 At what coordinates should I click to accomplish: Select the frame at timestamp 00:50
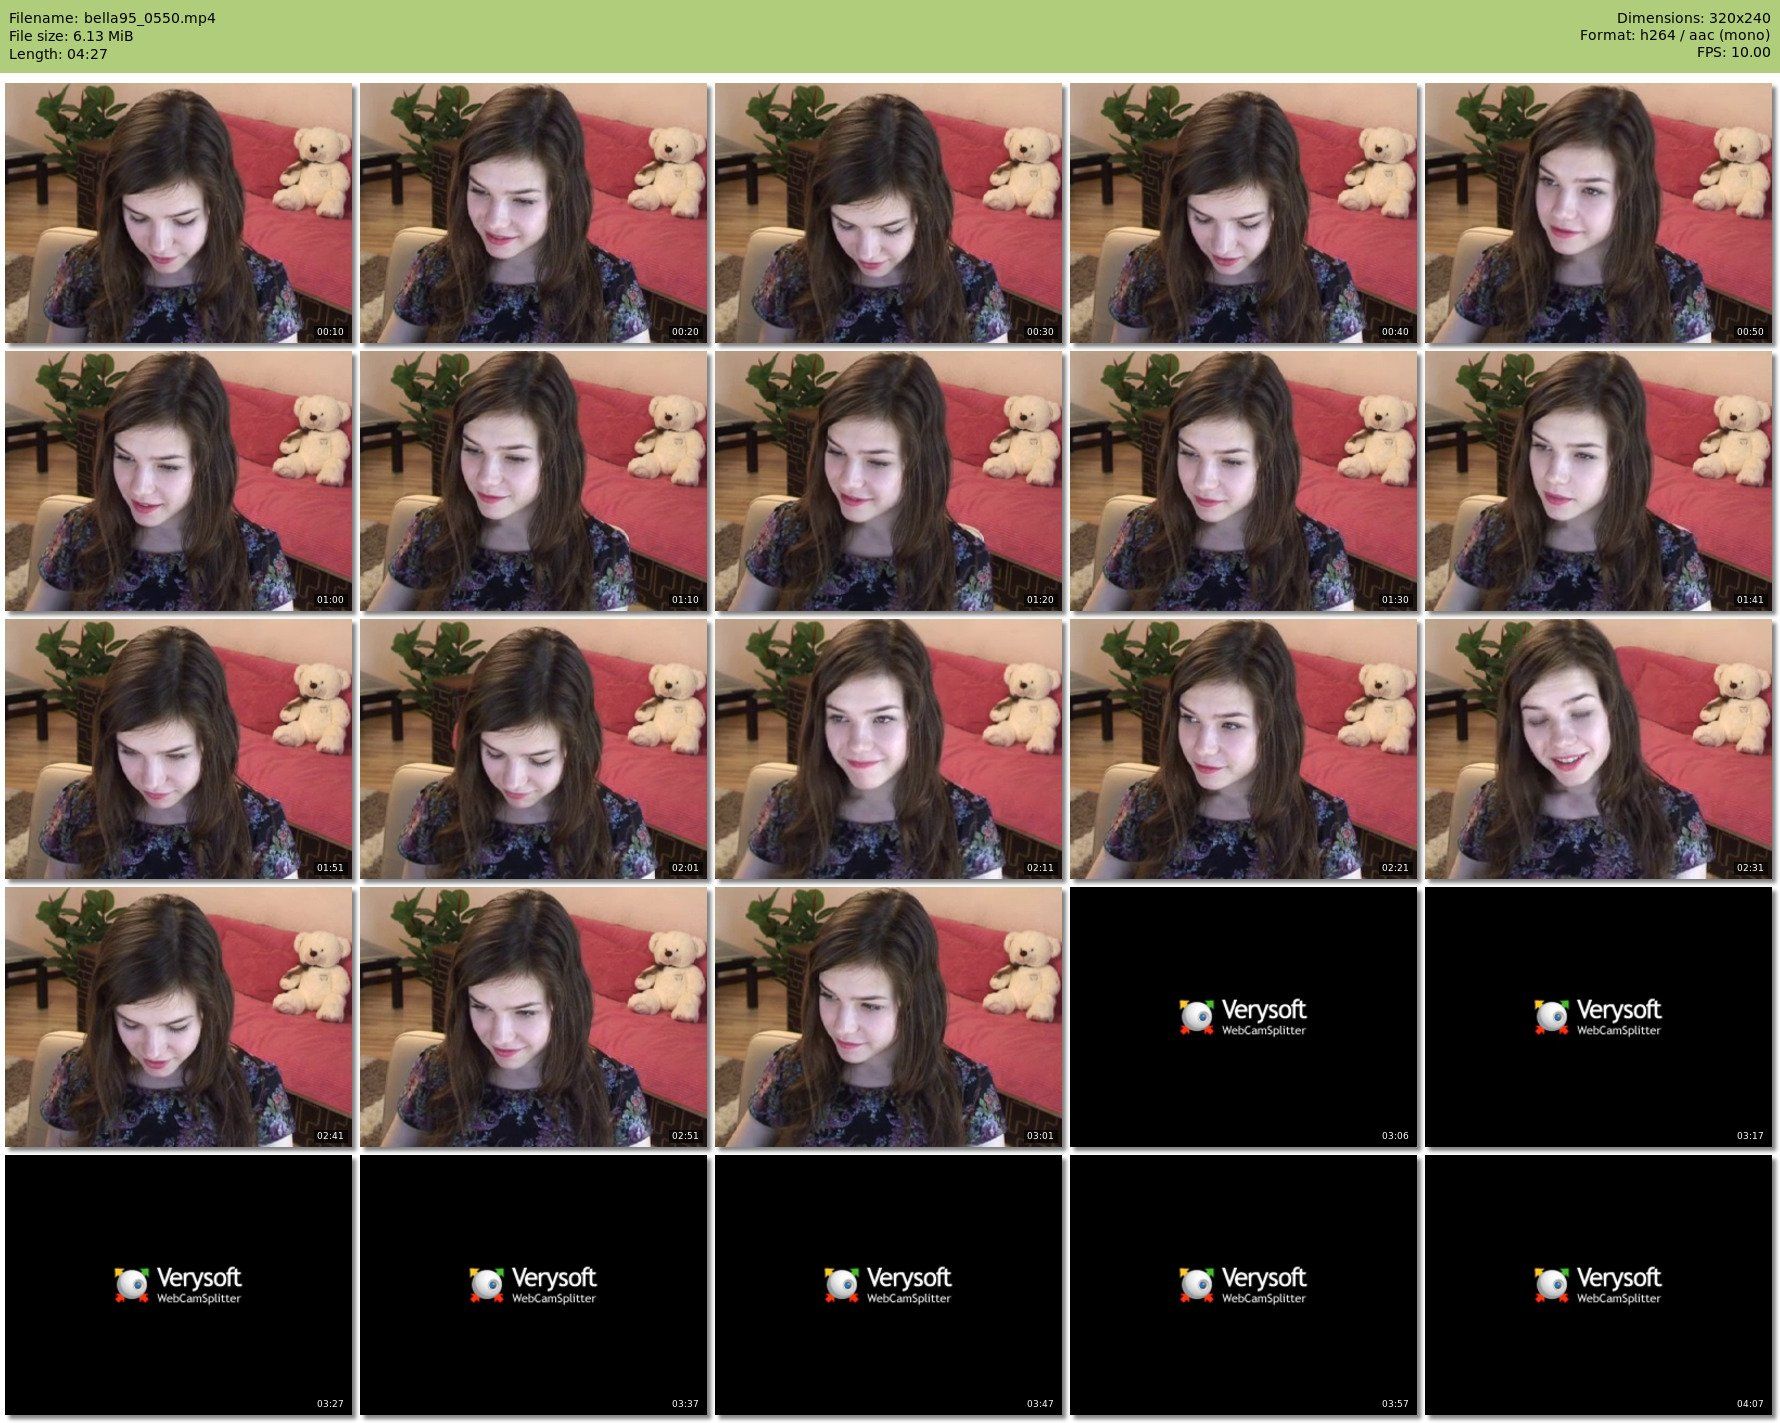(x=1598, y=213)
